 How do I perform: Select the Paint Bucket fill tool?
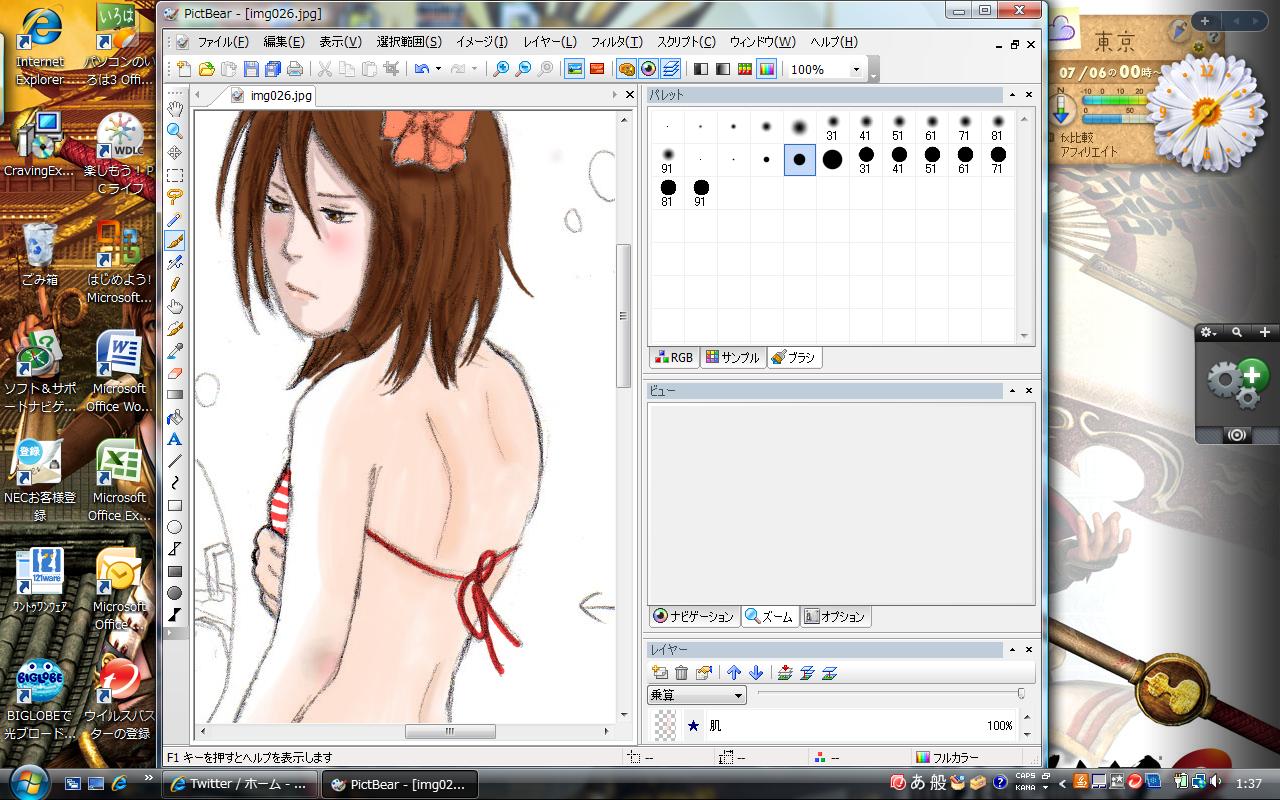tap(175, 417)
